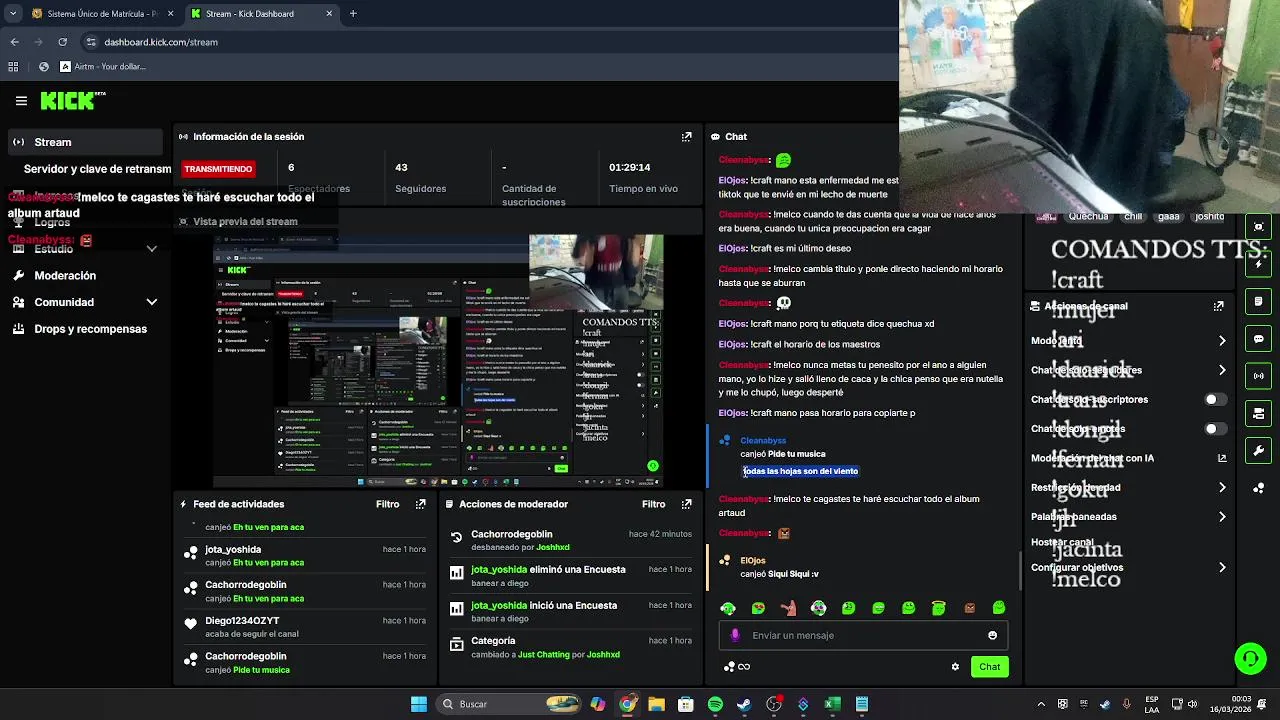Screen dimensions: 1280x720
Task: Click the purple microphone icon in chat input
Action: (735, 635)
